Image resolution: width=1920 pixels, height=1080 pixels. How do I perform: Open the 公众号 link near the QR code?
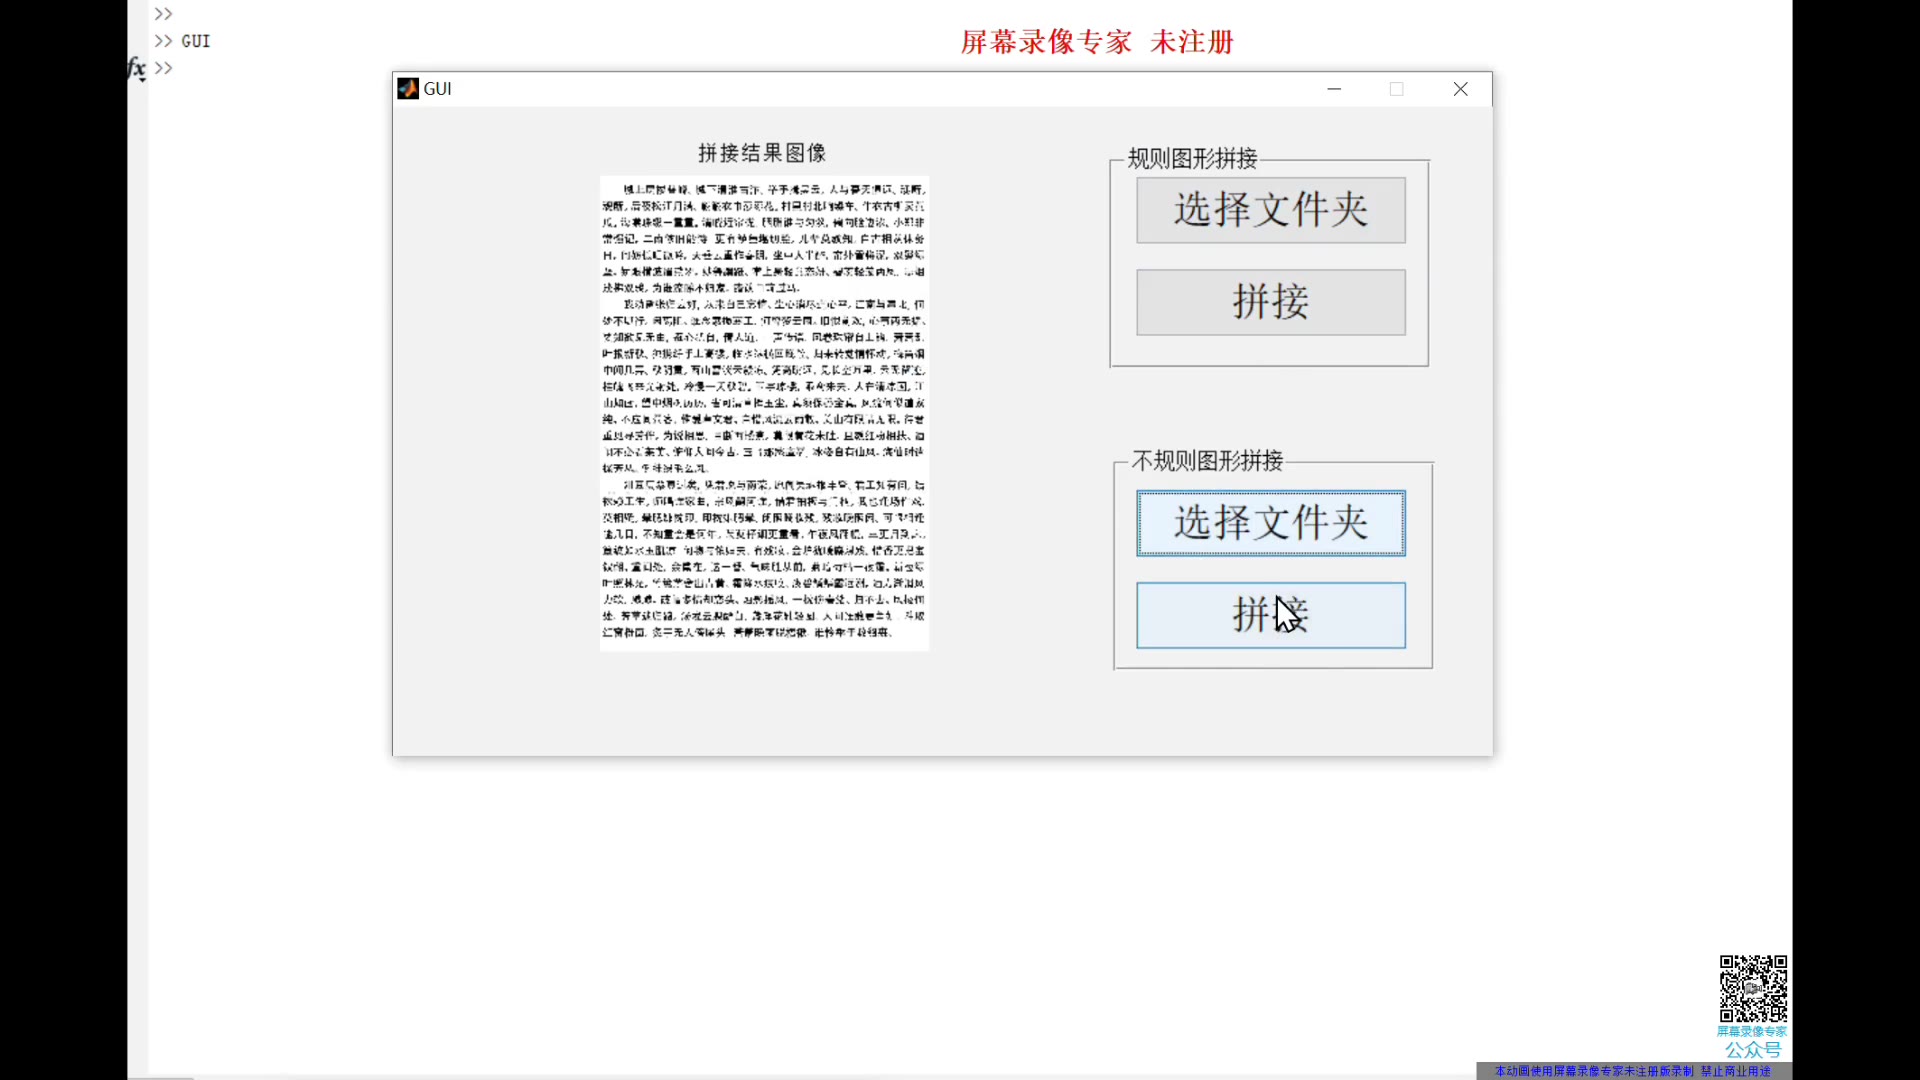pos(1753,1050)
